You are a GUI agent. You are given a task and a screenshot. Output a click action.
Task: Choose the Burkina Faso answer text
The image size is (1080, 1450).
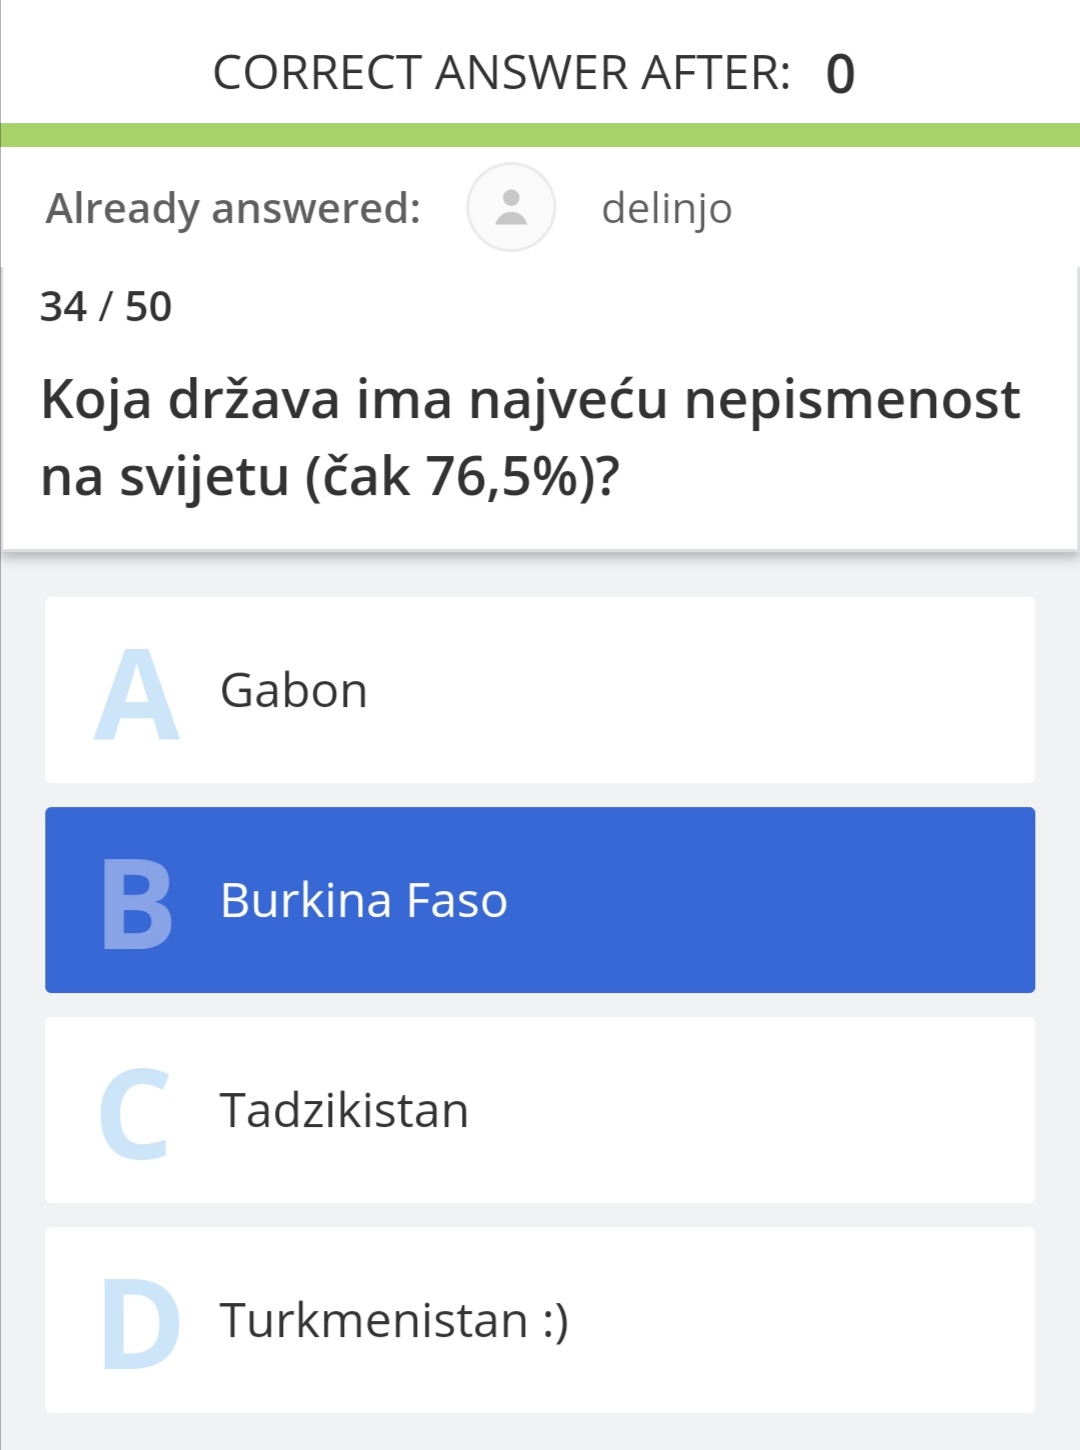click(364, 901)
